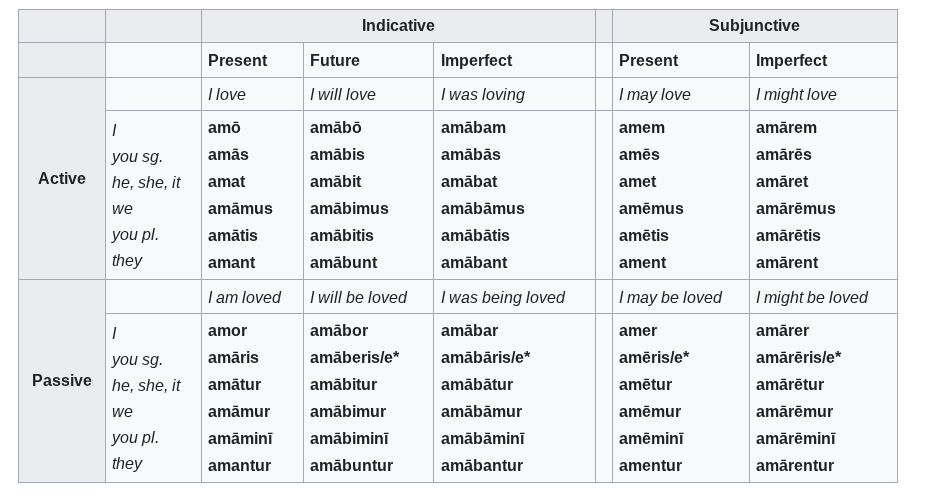The image size is (932, 495).
Task: Click the Future tense header
Action: (335, 61)
